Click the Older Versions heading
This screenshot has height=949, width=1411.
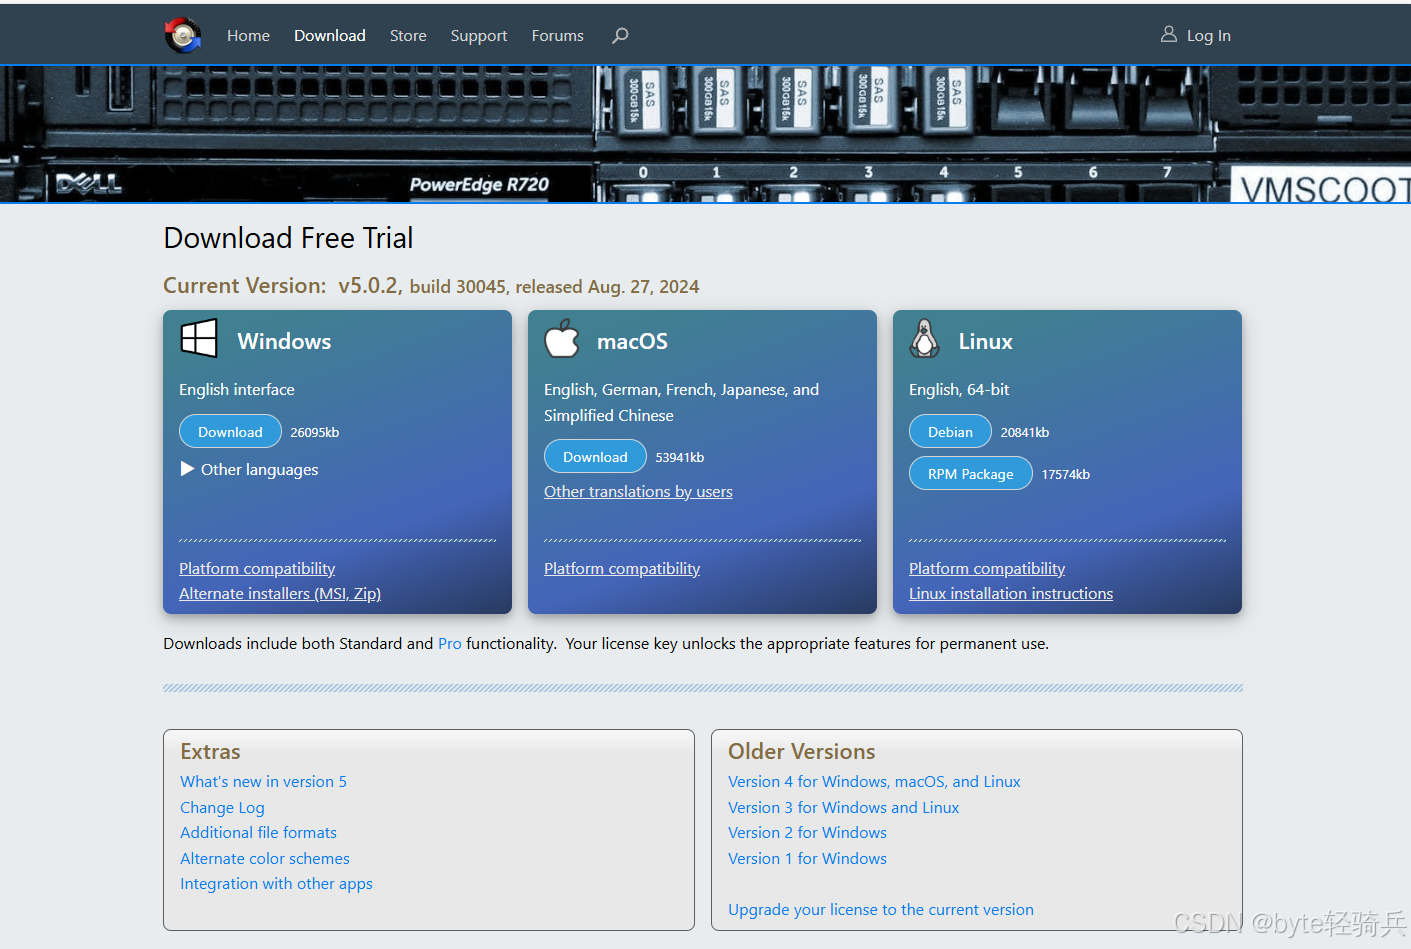coord(802,752)
